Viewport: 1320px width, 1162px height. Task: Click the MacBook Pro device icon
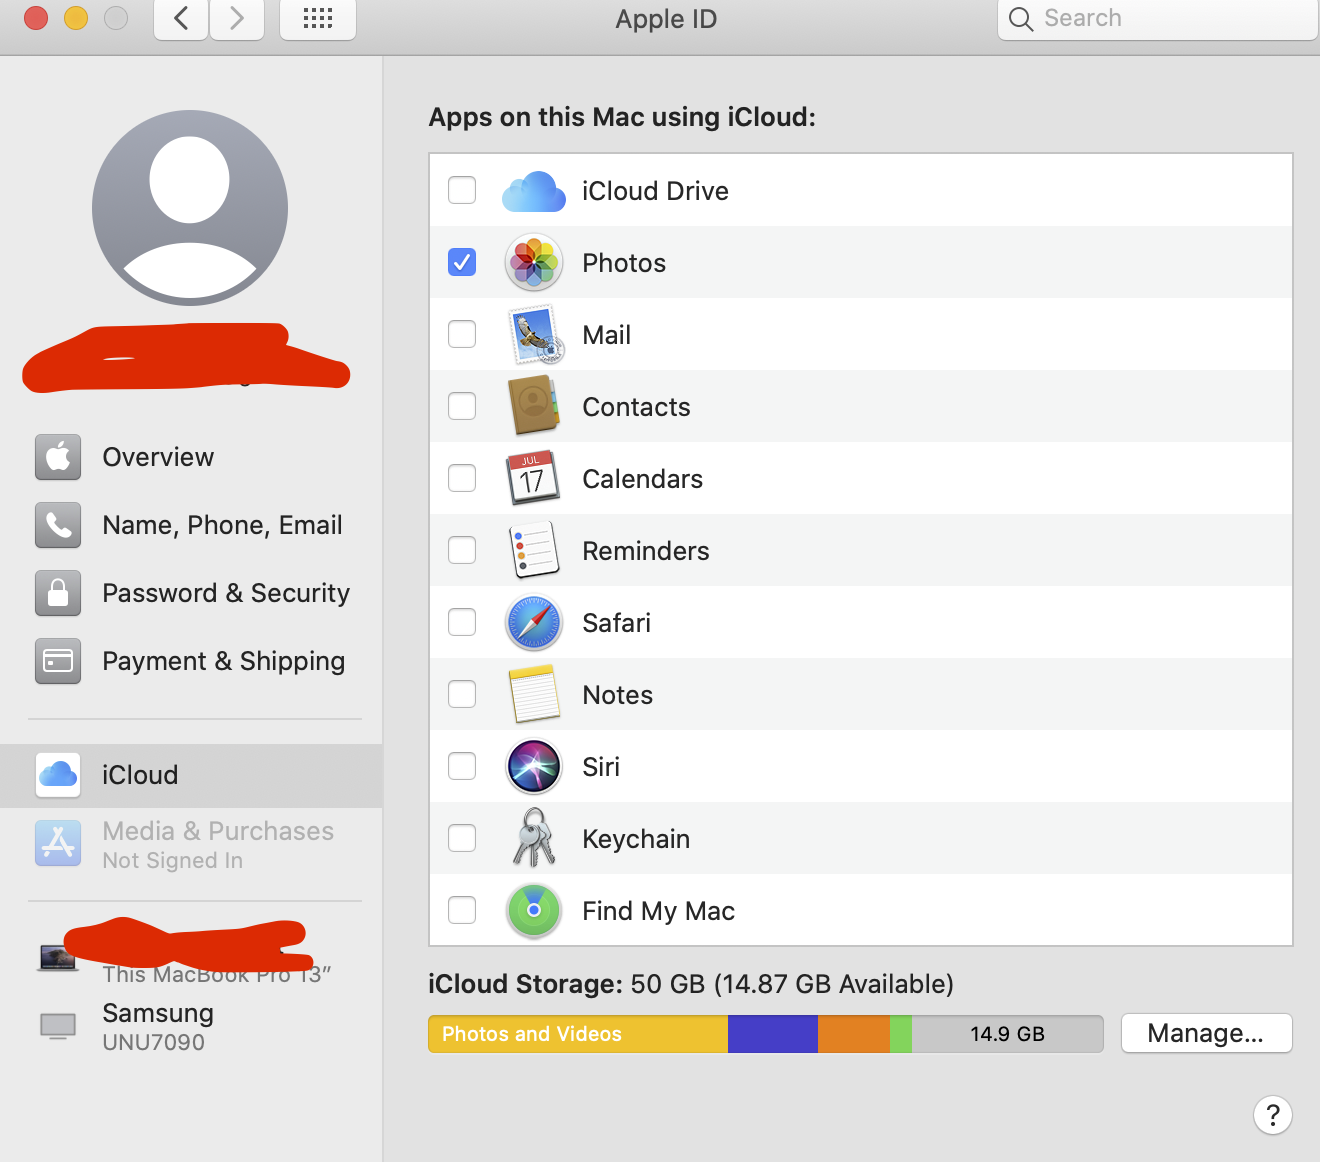(x=58, y=958)
